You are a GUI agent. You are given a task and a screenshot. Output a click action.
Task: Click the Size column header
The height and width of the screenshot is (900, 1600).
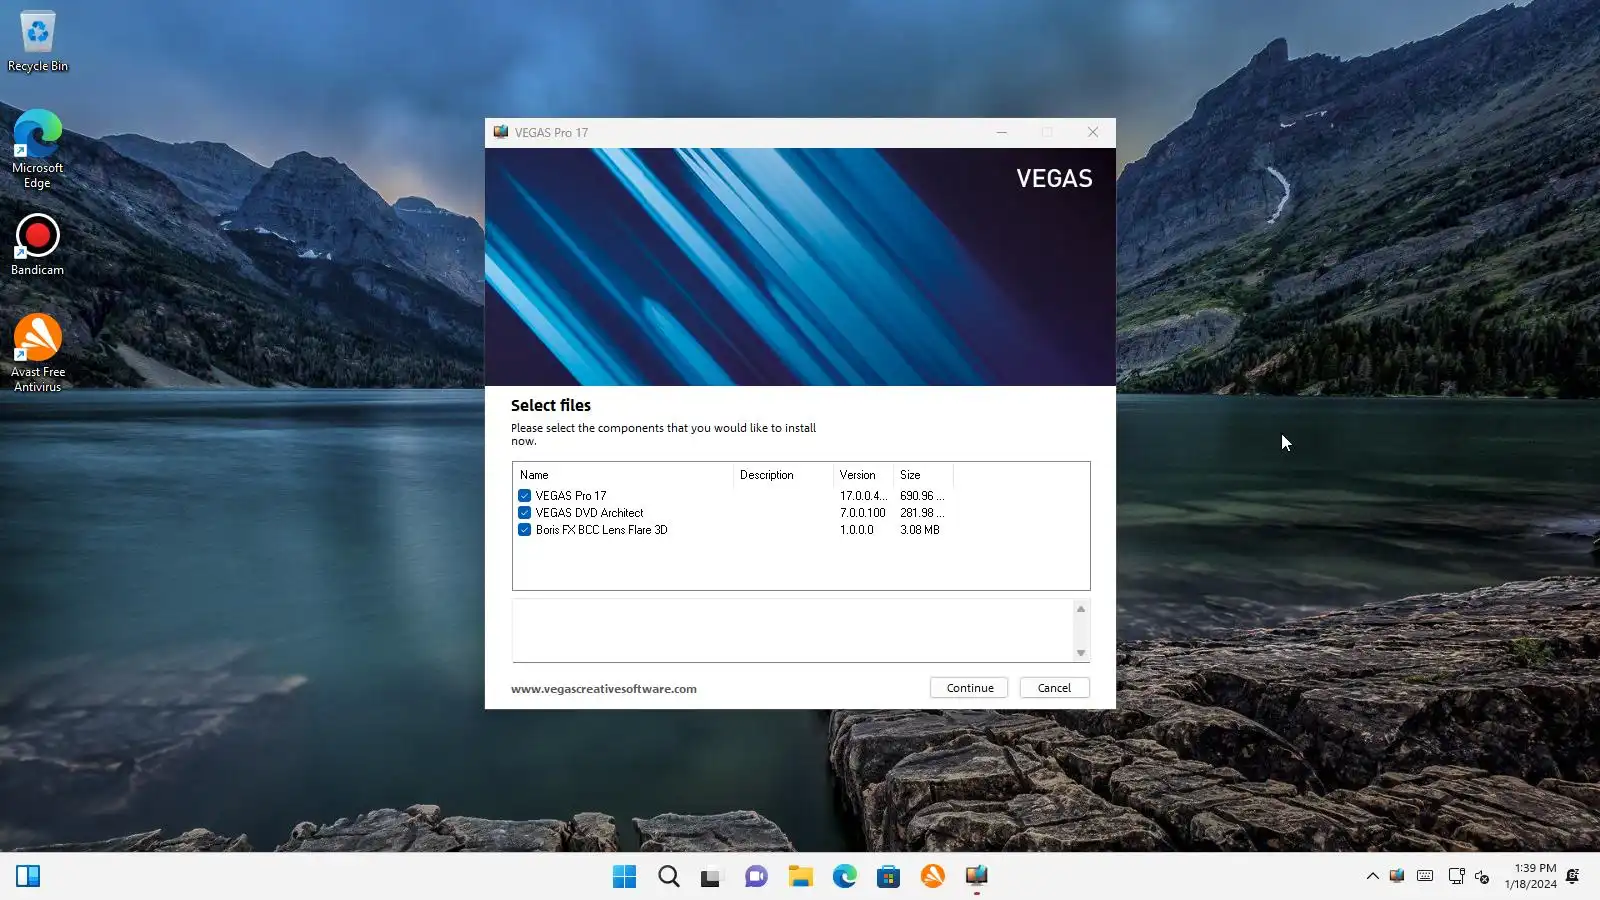click(923, 475)
